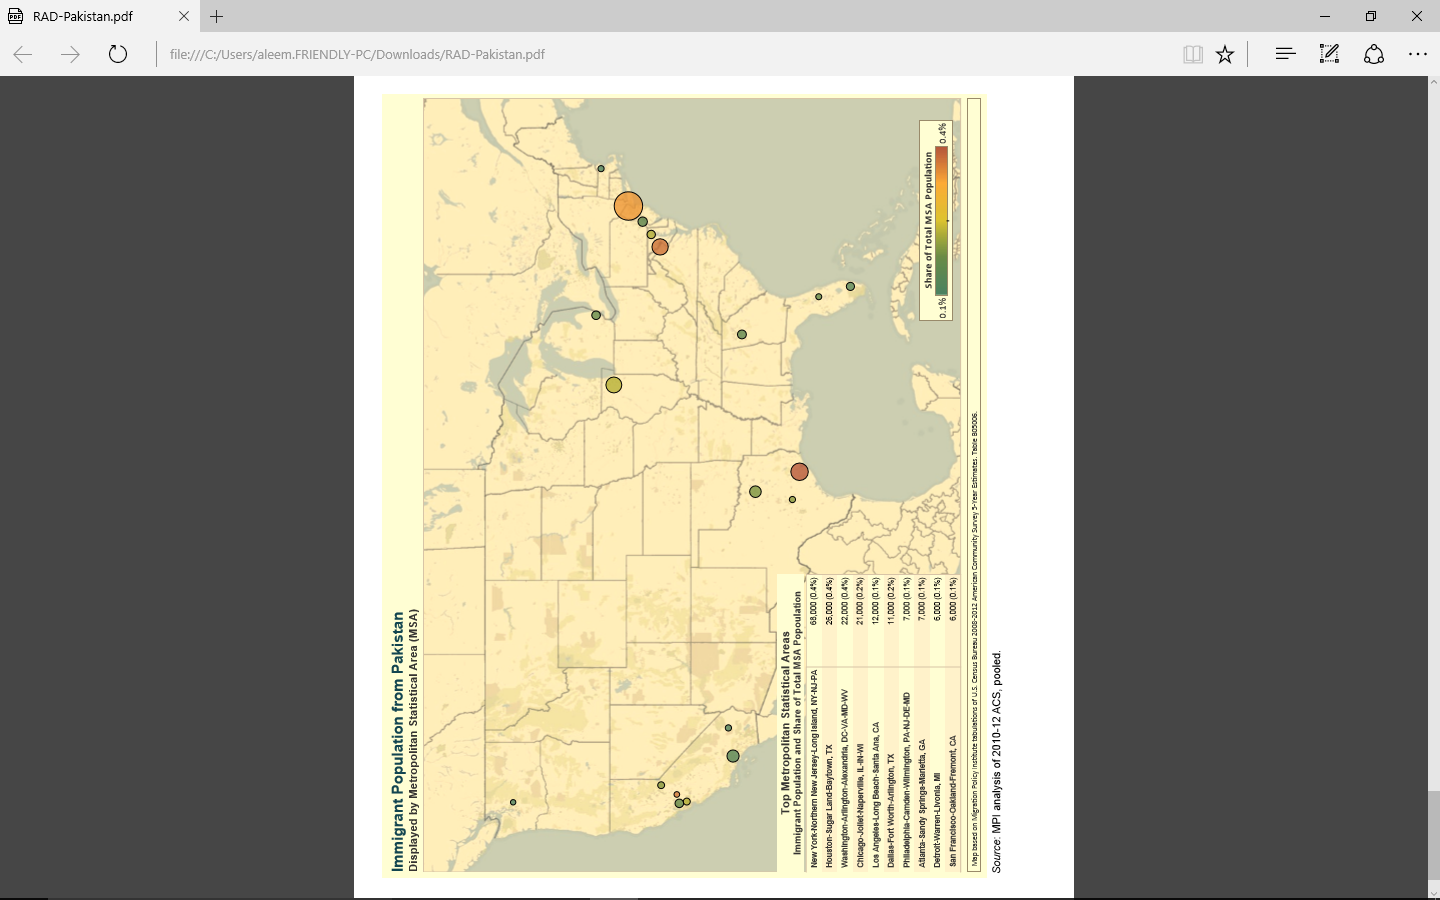This screenshot has height=900, width=1440.
Task: Click the color gradient legend bar
Action: (942, 221)
